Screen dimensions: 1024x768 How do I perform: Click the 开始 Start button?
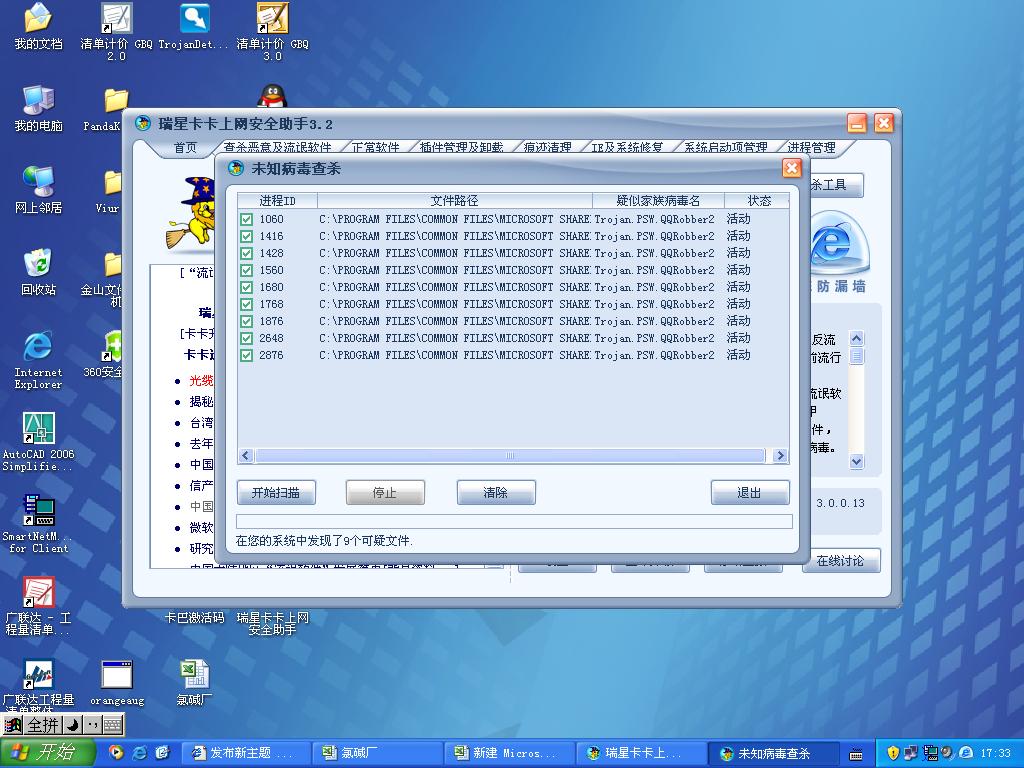coord(48,753)
